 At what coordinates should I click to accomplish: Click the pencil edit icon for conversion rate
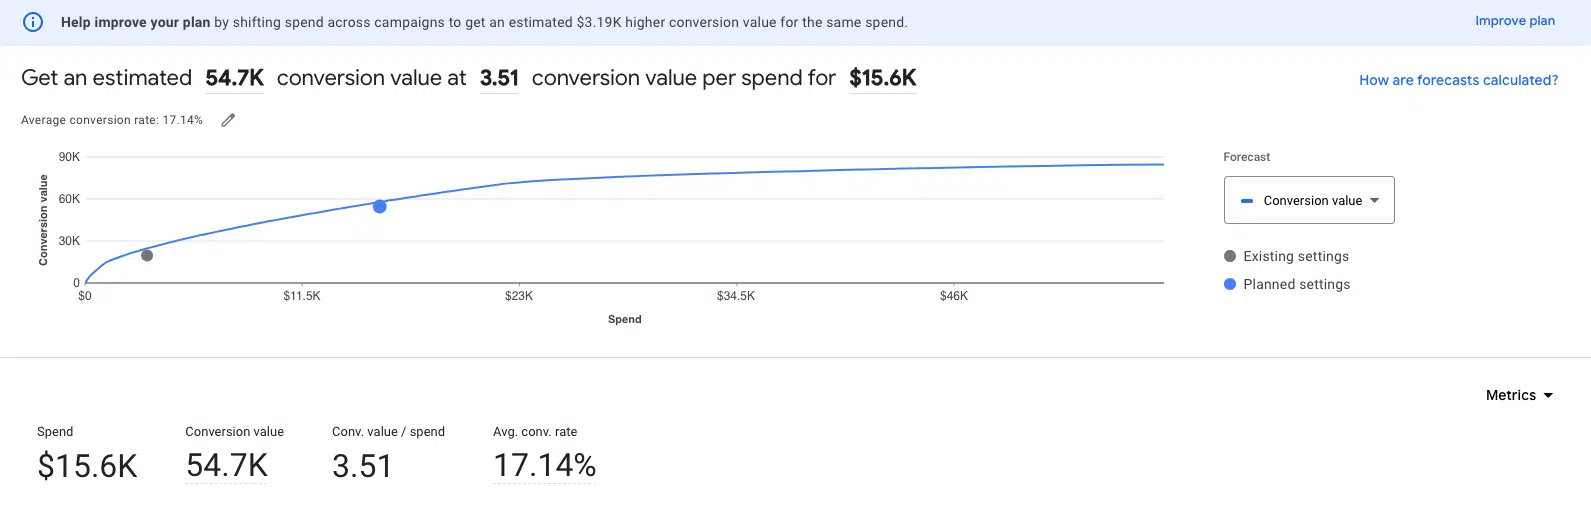228,120
